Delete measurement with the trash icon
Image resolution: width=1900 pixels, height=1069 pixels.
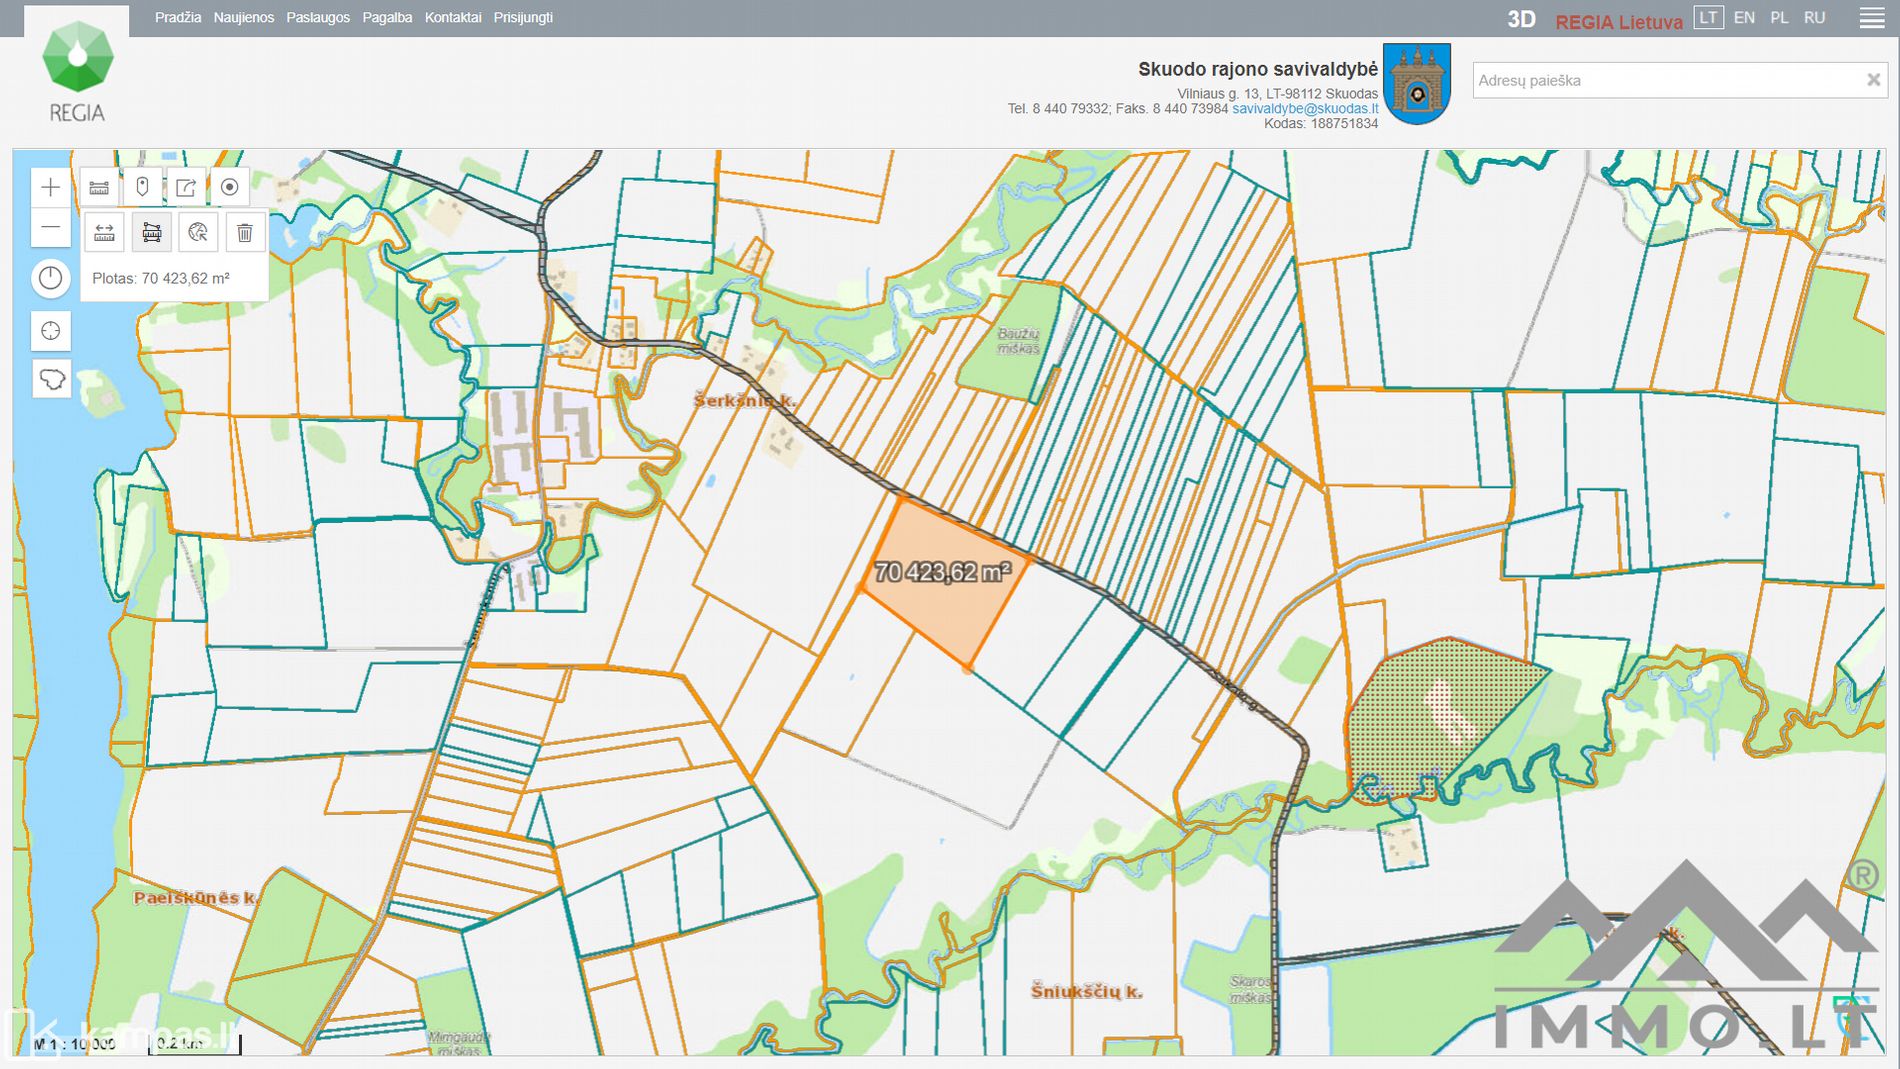pos(245,233)
